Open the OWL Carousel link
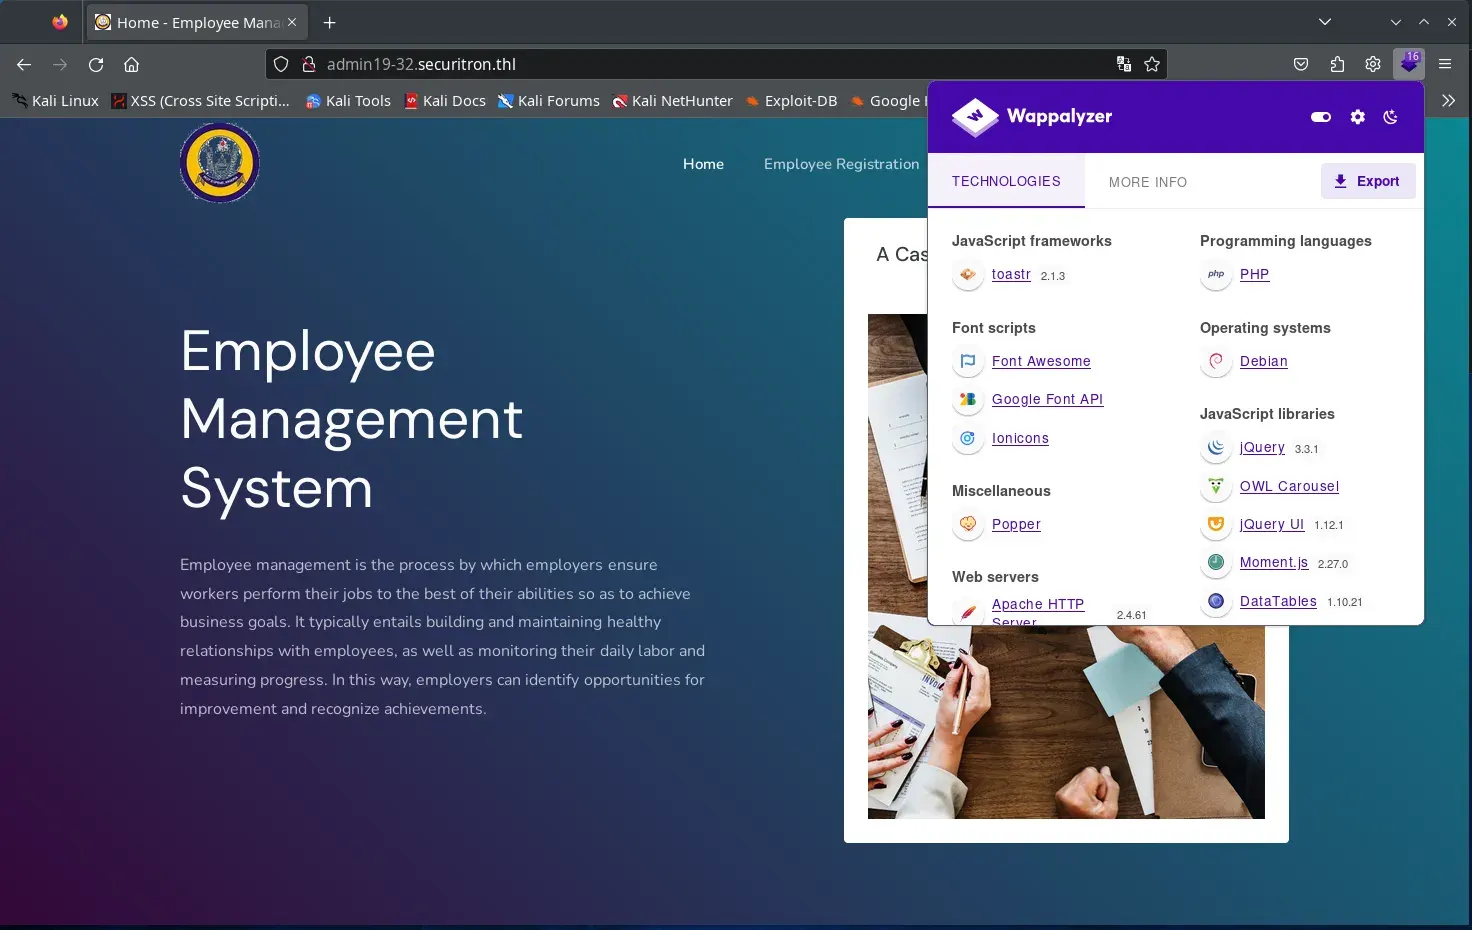 pyautogui.click(x=1289, y=486)
